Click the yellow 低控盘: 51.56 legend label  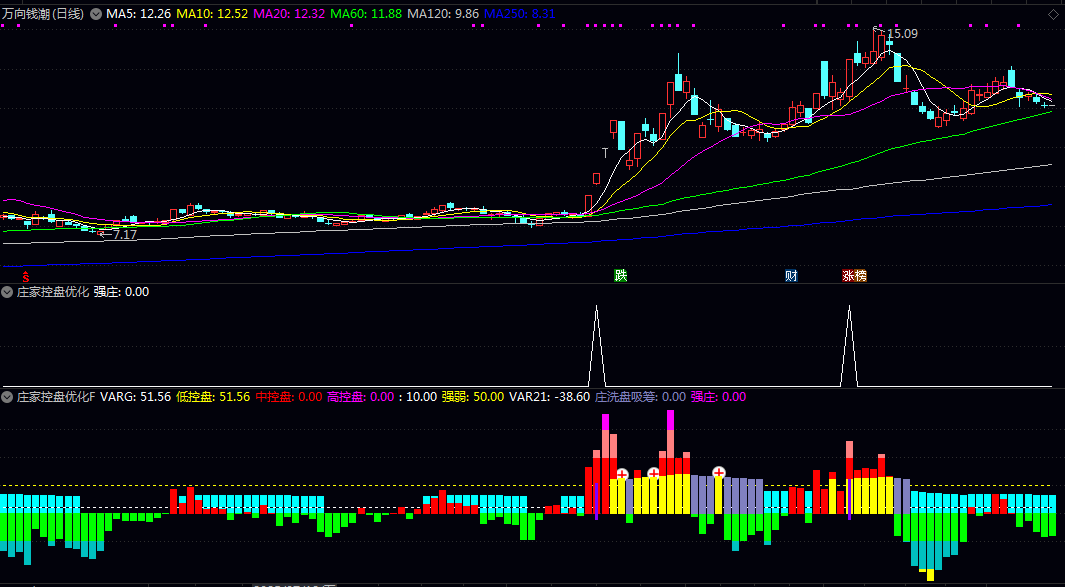212,397
